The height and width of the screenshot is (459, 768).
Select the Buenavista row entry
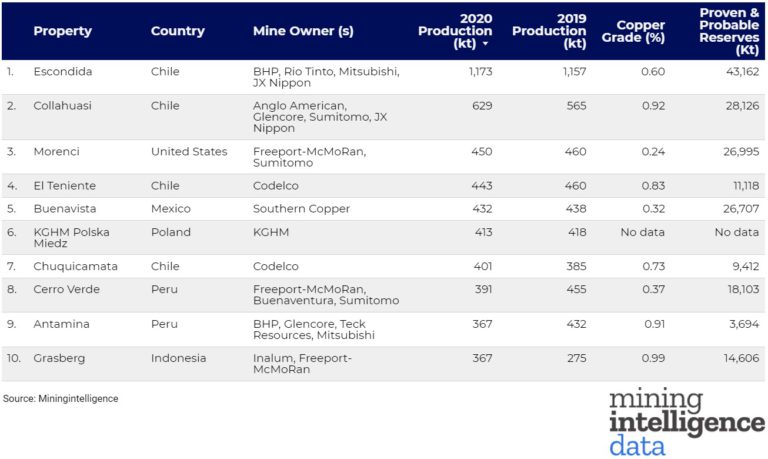tap(68, 209)
